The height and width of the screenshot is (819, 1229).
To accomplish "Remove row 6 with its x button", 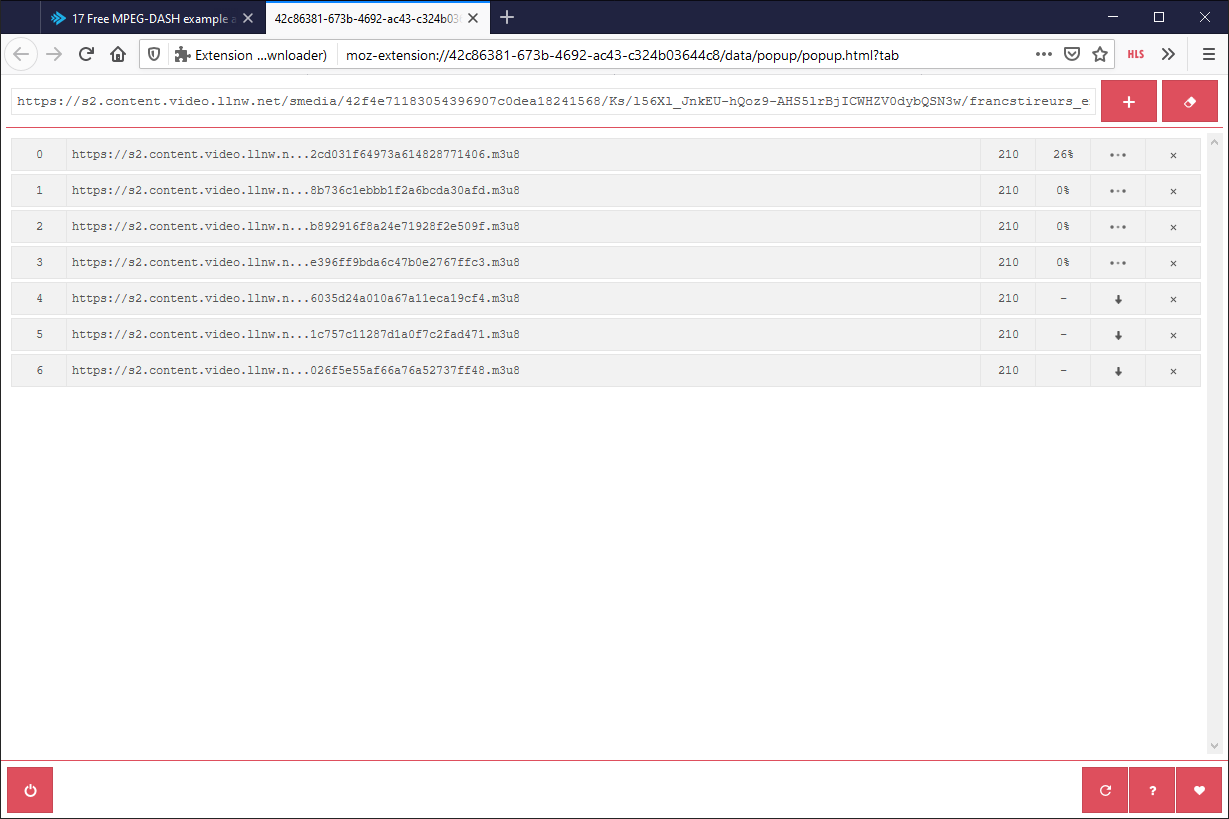I will (1173, 371).
